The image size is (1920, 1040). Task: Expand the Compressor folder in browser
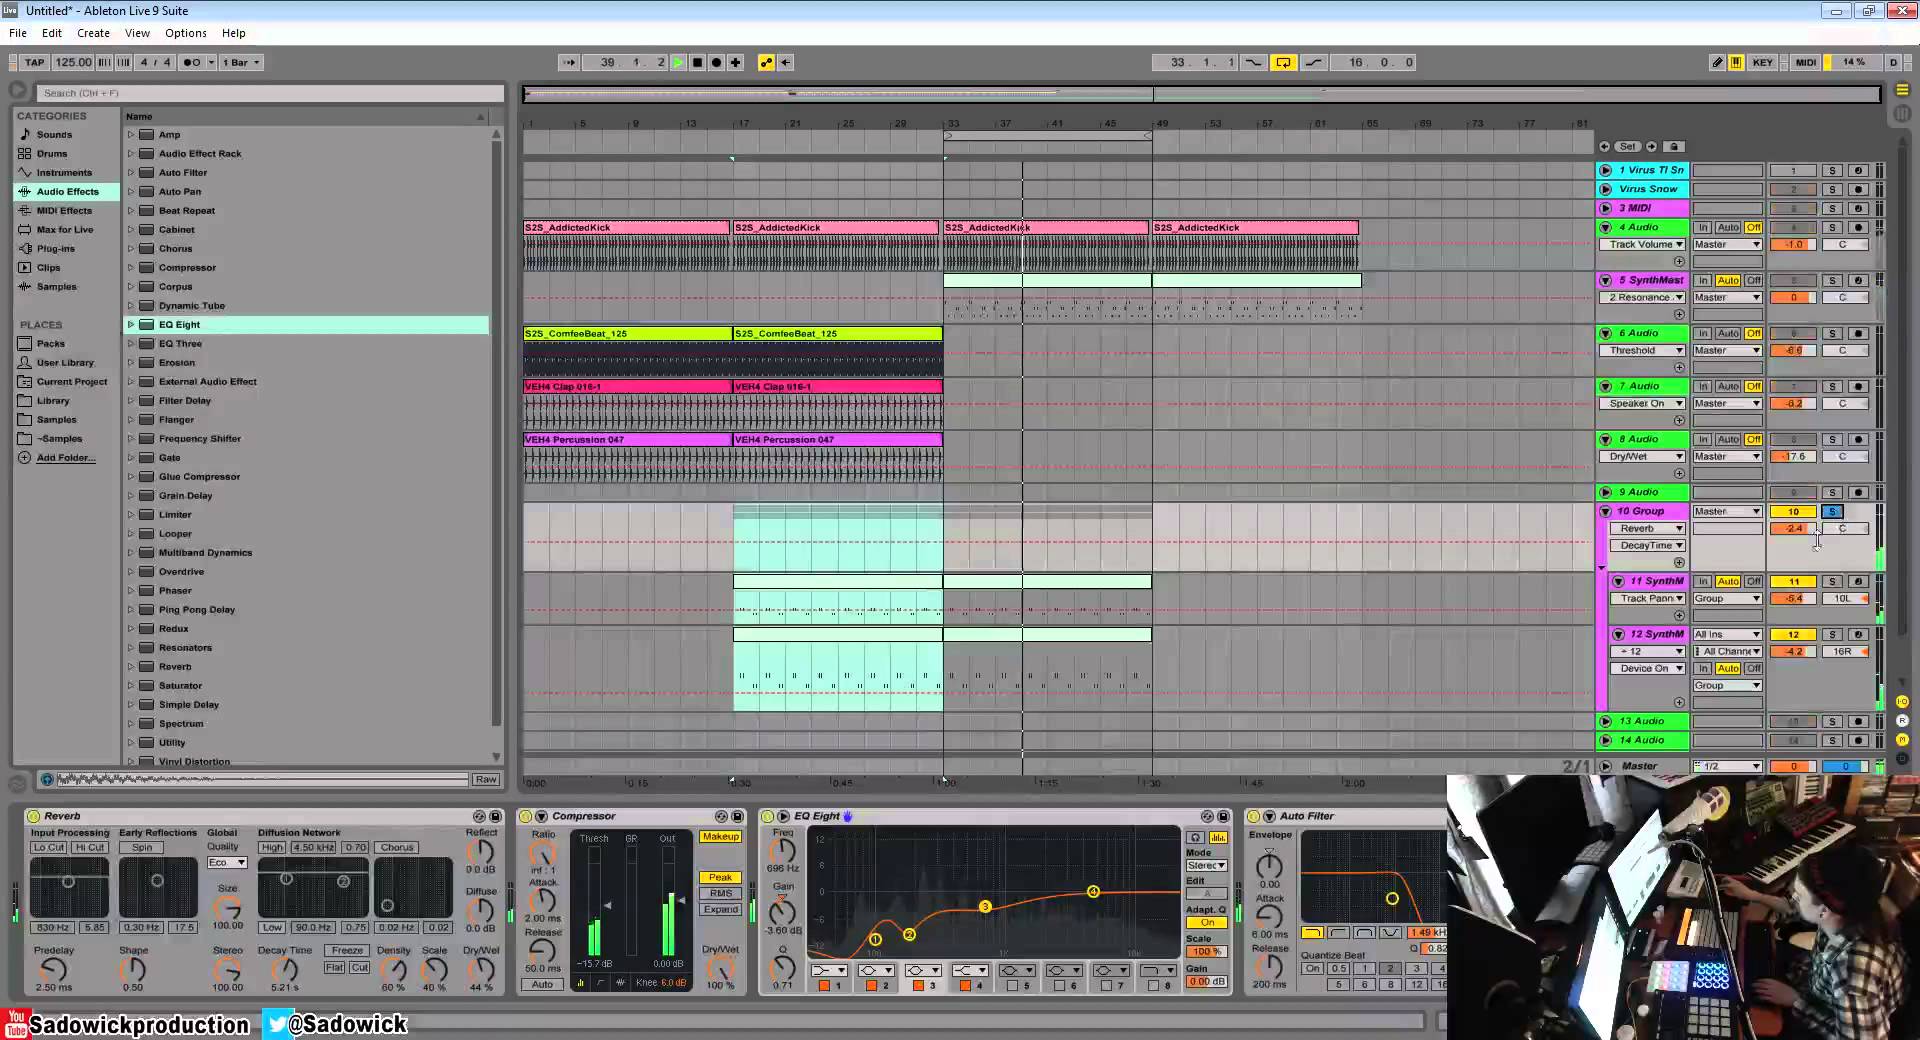pyautogui.click(x=130, y=268)
